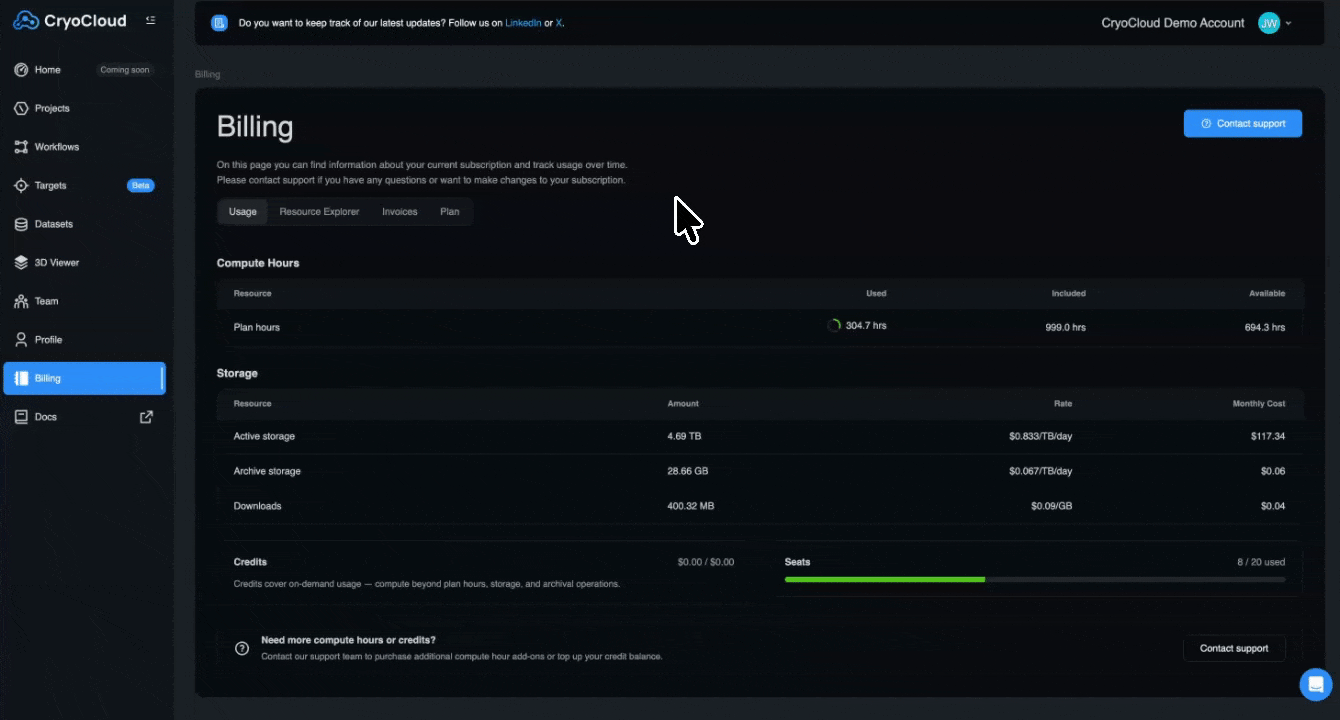
Task: Click the Projects icon in sidebar
Action: [x=21, y=108]
